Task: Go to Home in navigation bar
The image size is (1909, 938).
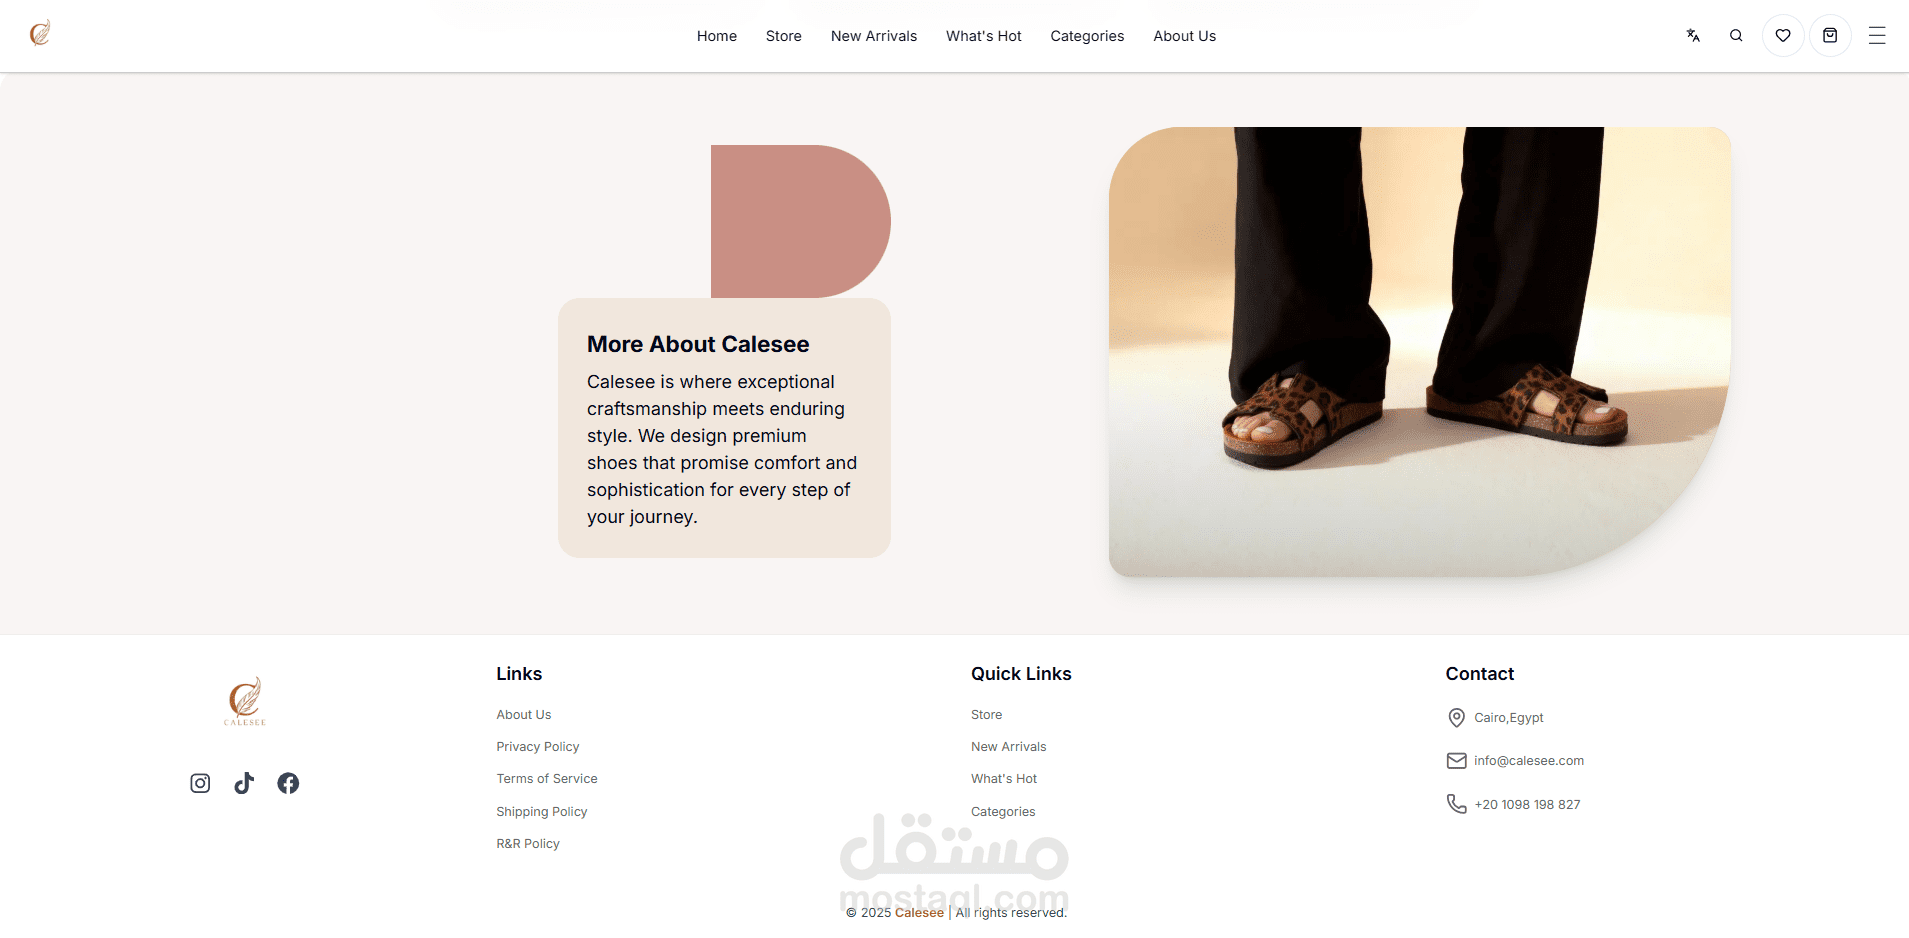Action: pos(717,36)
